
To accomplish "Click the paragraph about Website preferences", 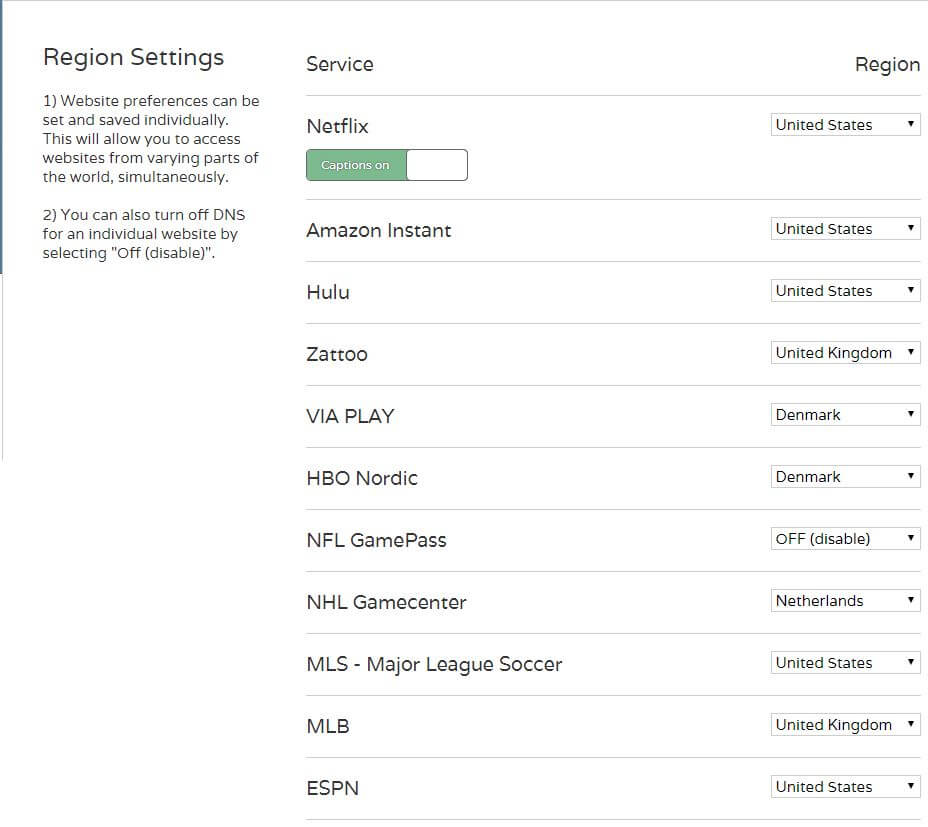I will pos(151,139).
